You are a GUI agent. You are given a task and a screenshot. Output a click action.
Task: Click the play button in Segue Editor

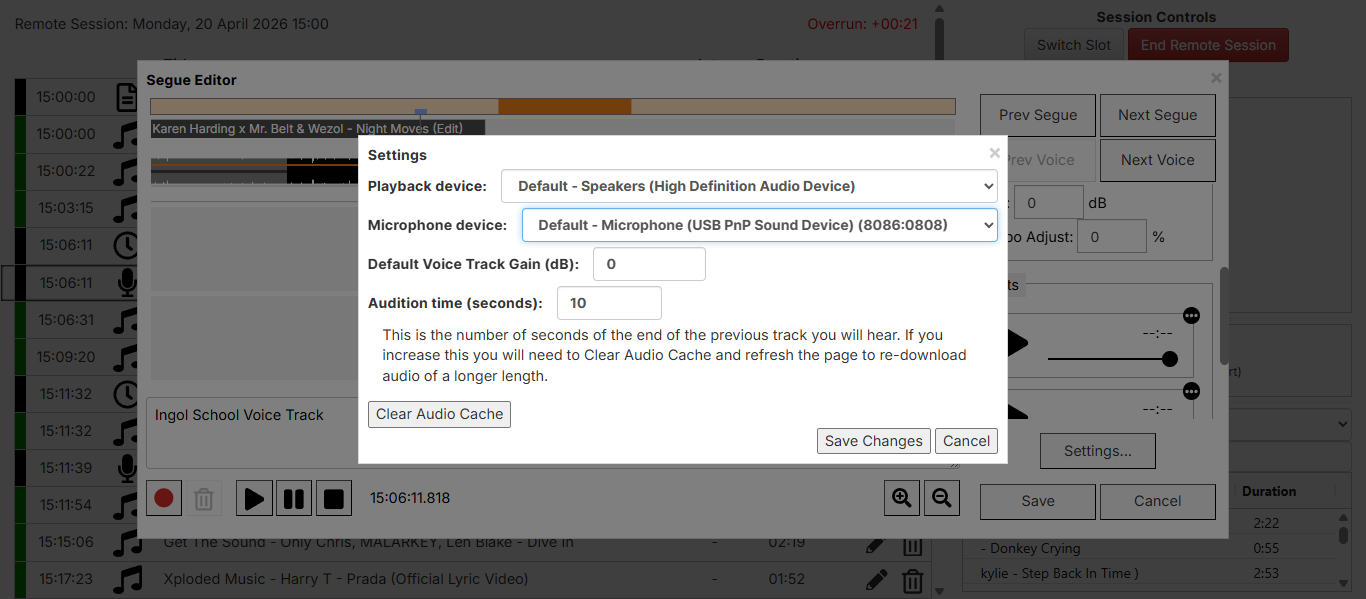[x=254, y=498]
